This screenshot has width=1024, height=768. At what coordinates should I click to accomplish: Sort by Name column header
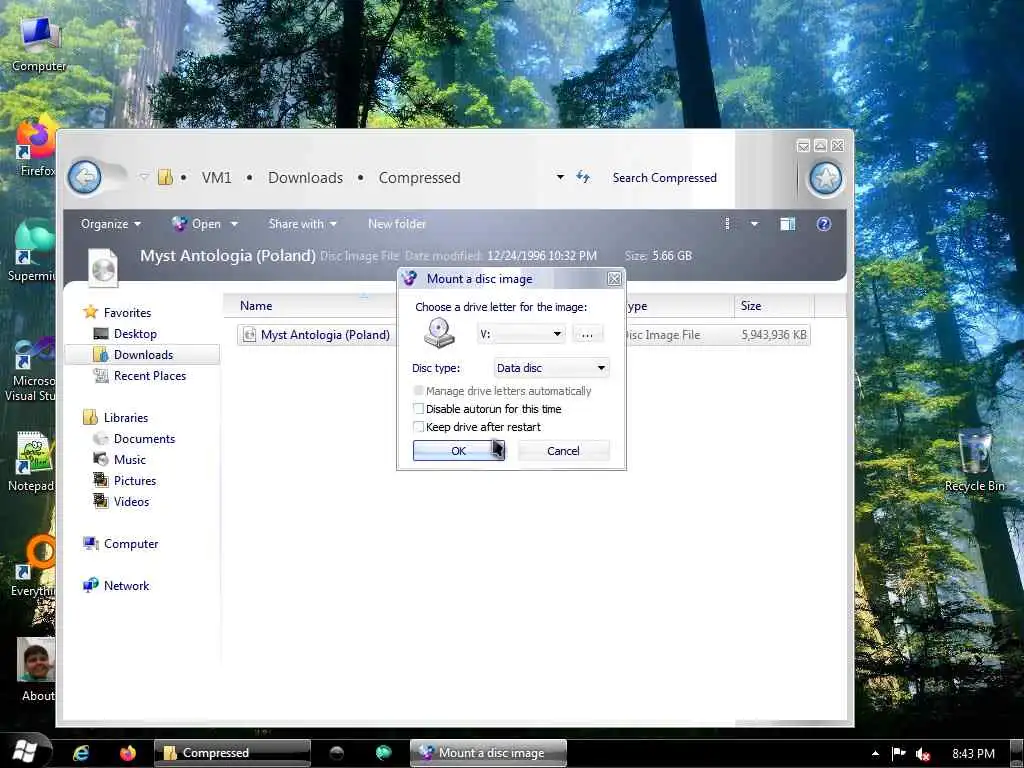click(311, 306)
